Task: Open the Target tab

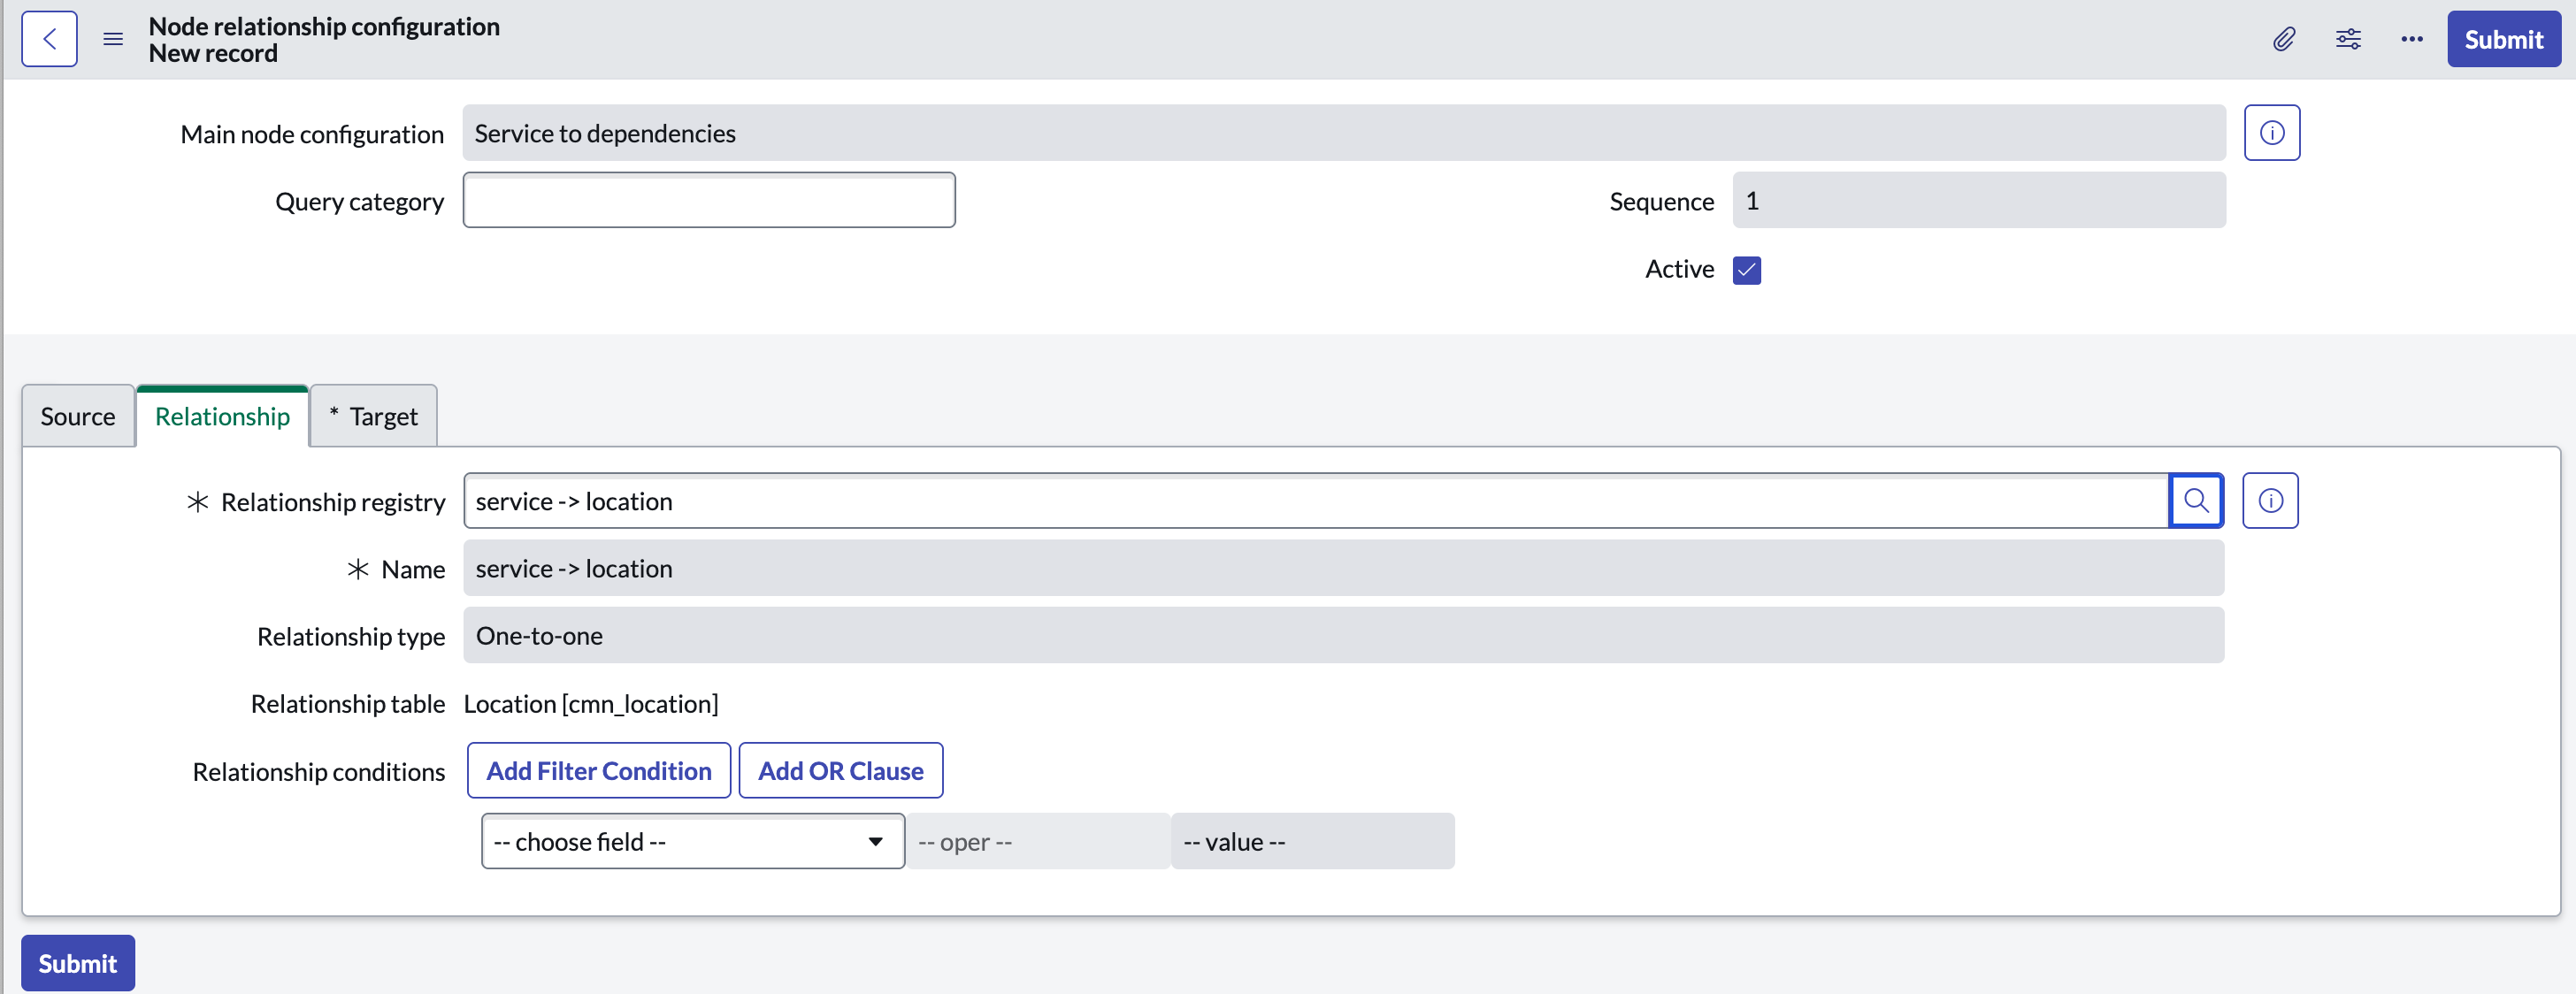Action: click(x=373, y=416)
